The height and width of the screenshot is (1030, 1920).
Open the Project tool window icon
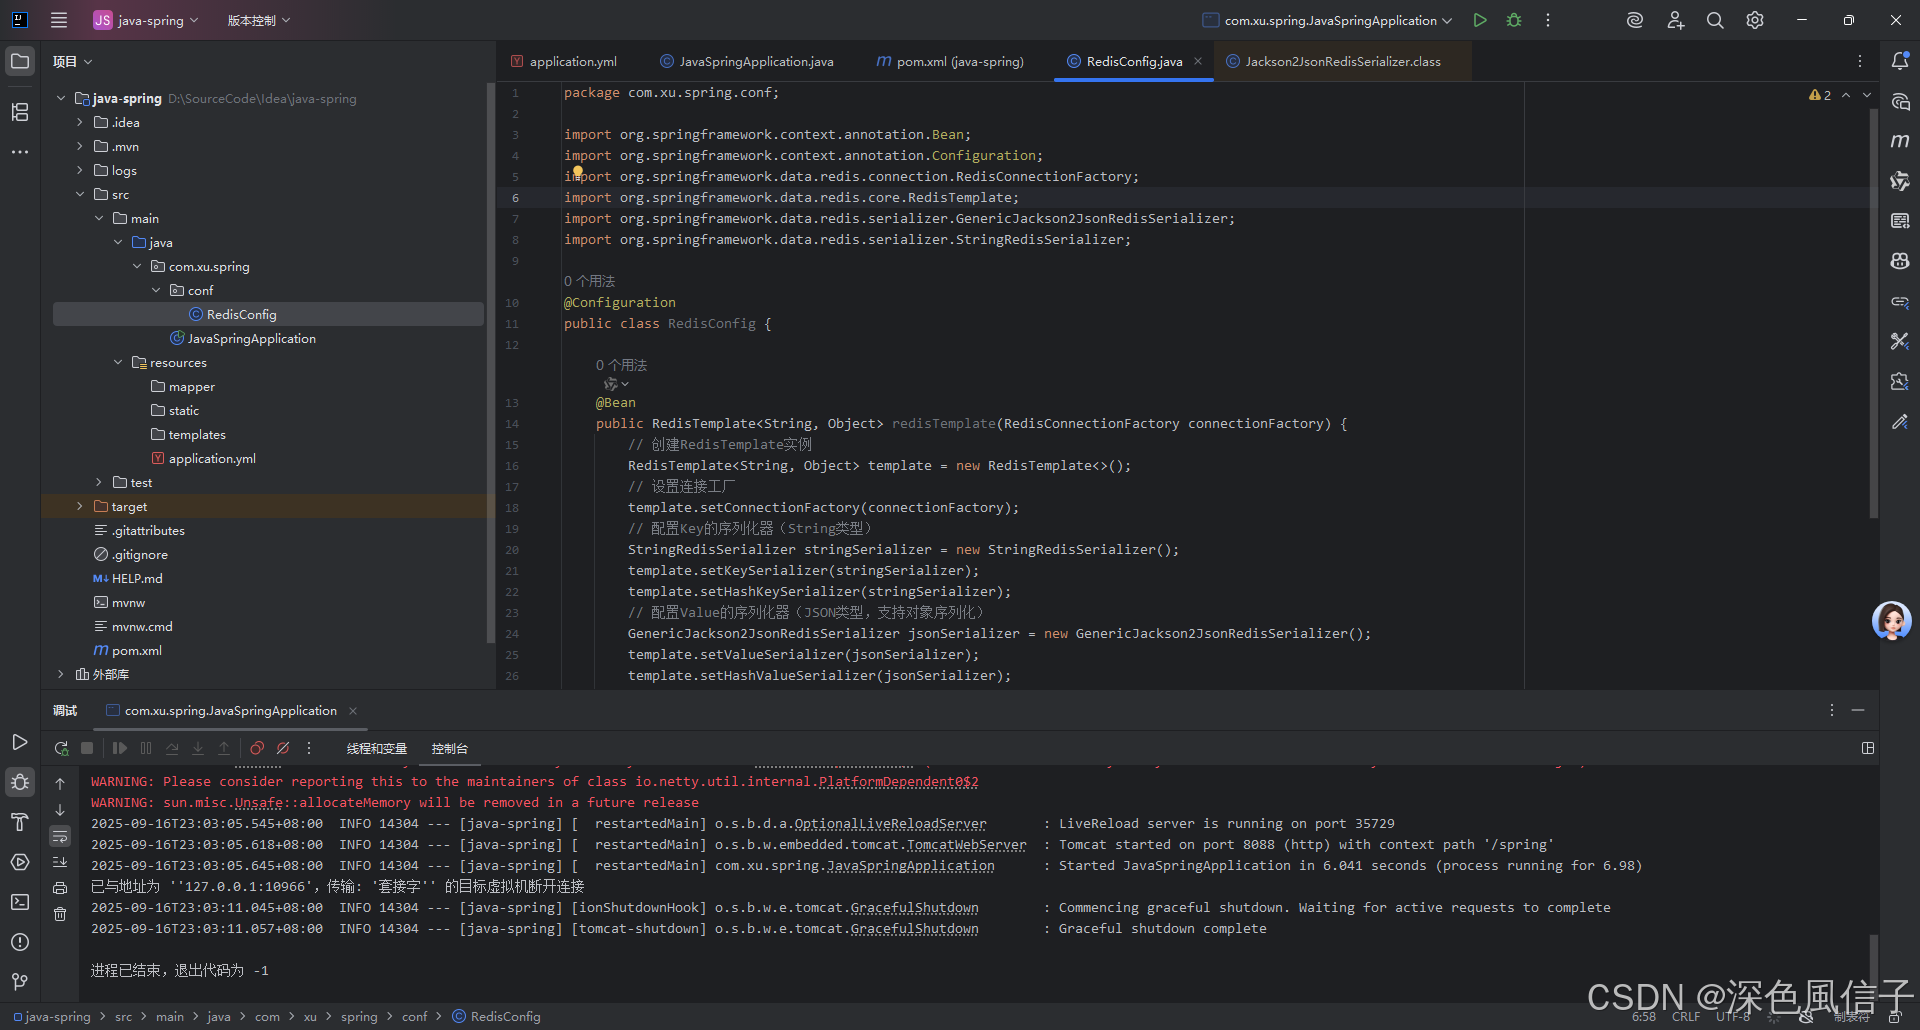(20, 61)
